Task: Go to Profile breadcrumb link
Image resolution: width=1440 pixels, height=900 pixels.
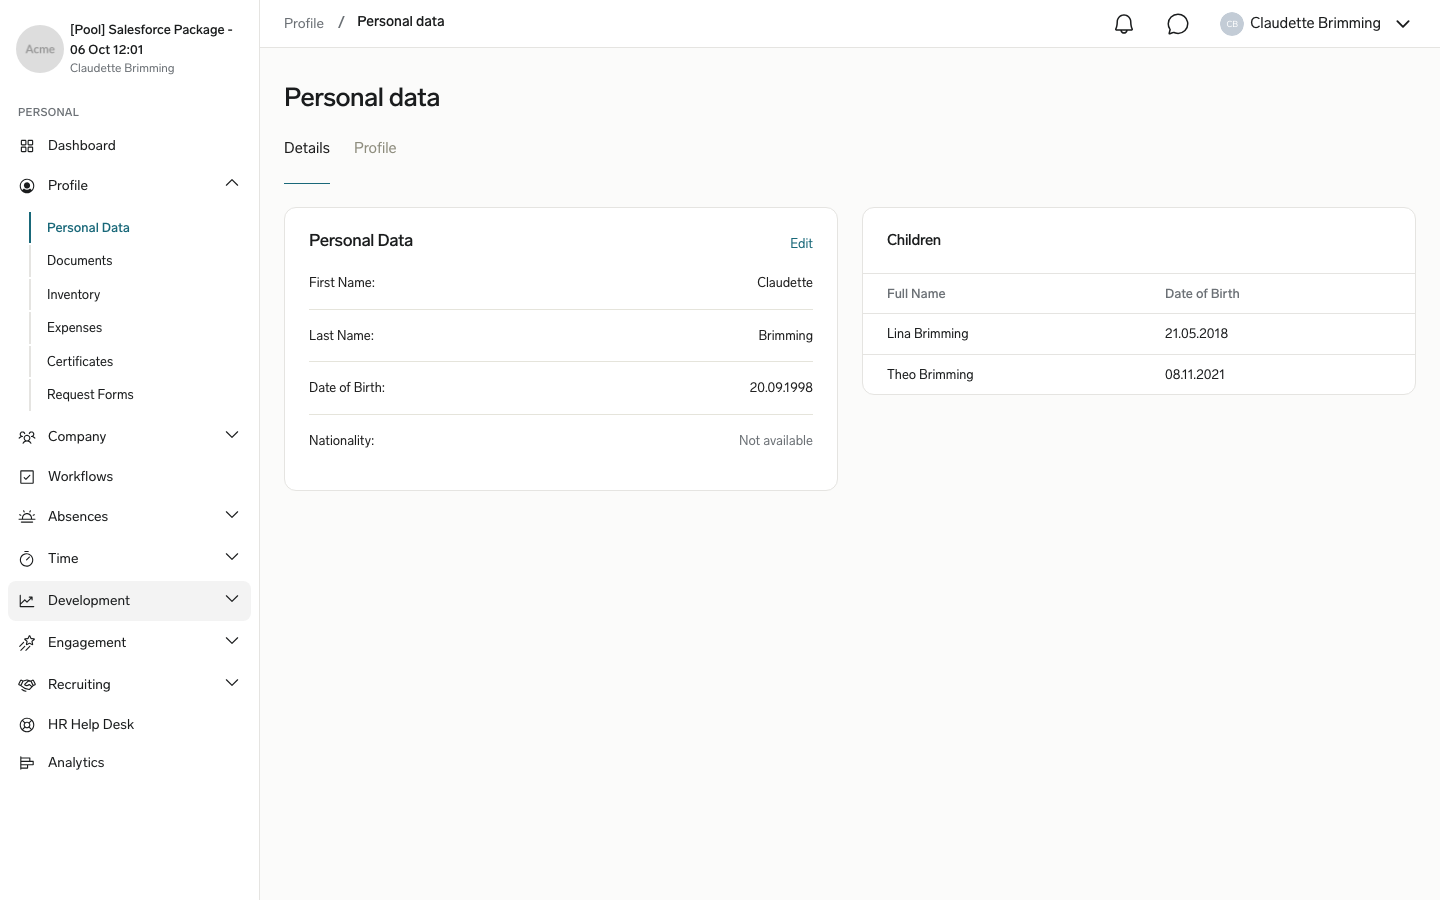Action: coord(304,23)
